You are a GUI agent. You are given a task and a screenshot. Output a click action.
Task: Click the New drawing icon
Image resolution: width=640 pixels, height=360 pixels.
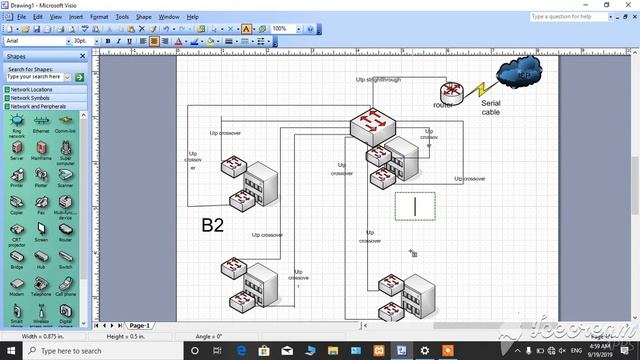9,29
